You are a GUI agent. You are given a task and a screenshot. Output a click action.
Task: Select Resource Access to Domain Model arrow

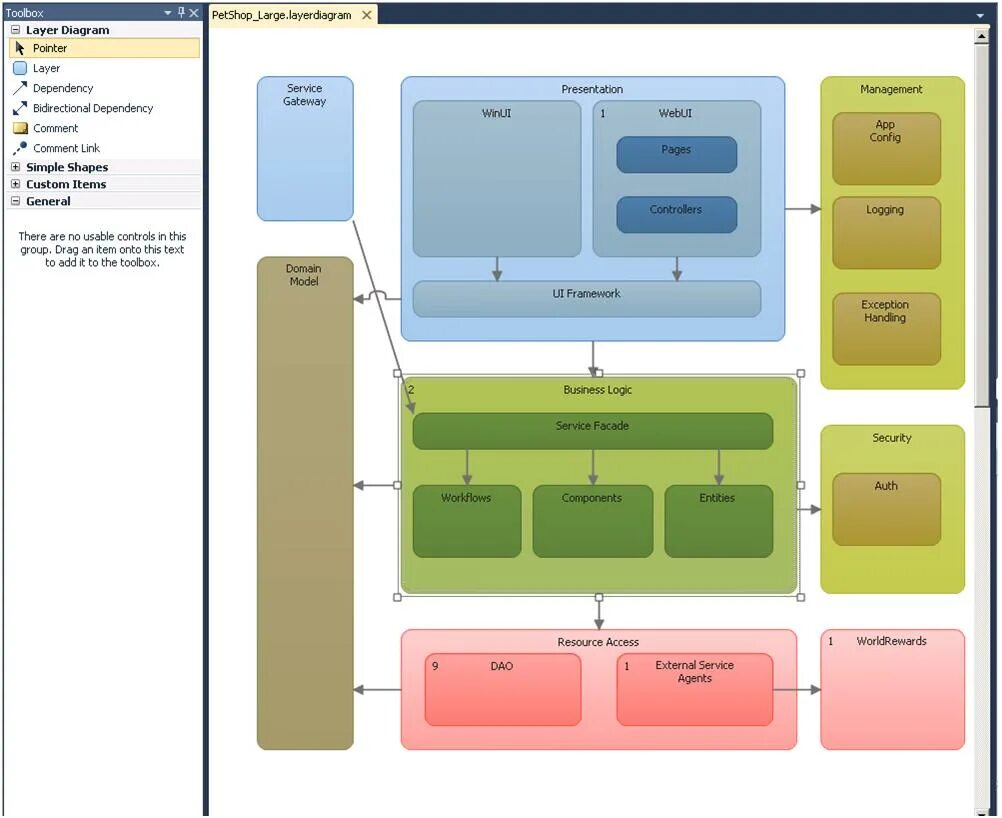pos(377,690)
